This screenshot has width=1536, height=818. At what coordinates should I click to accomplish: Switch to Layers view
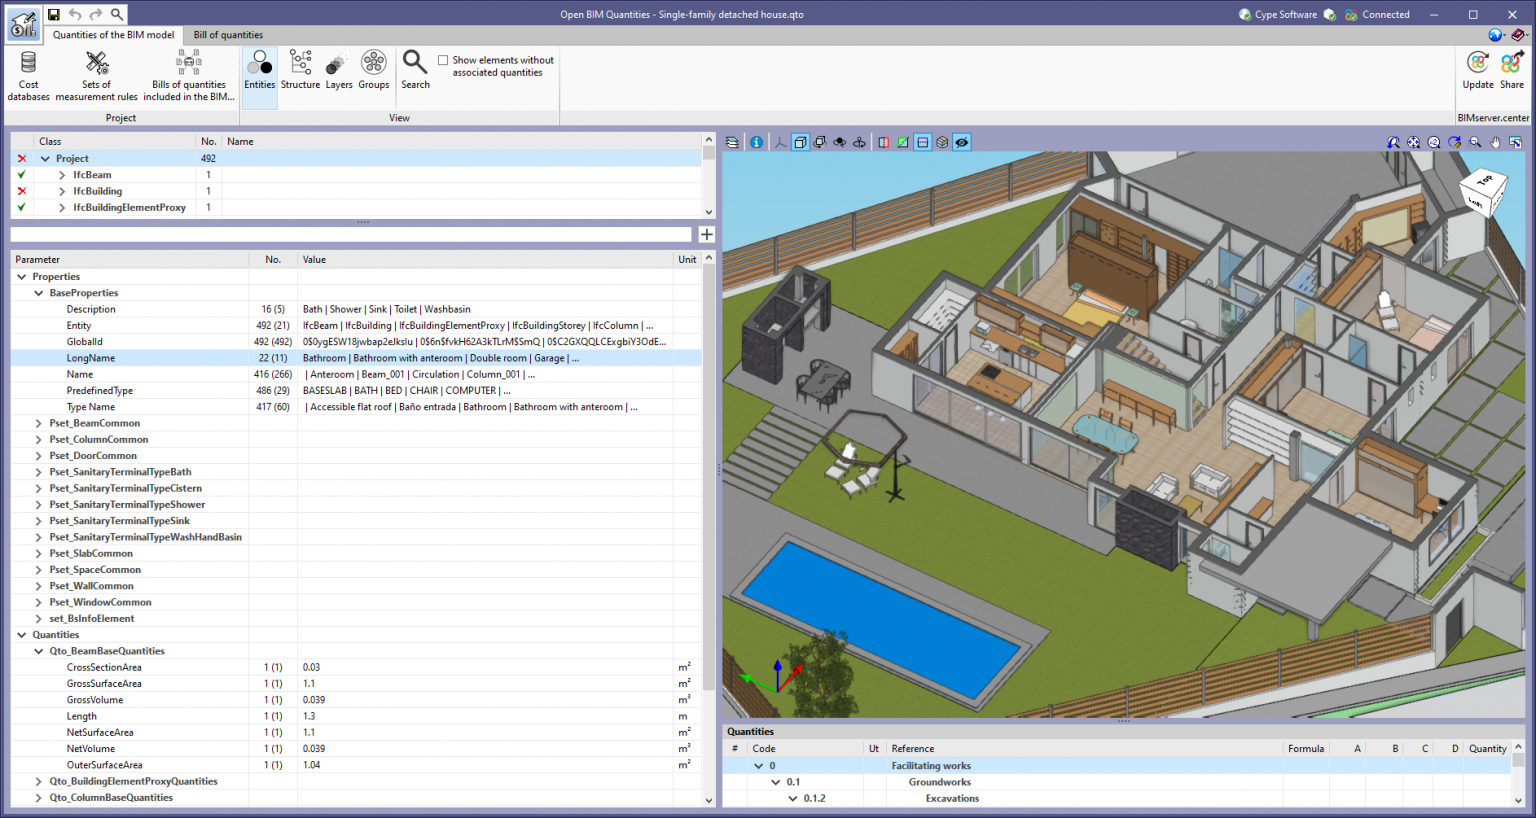click(339, 70)
